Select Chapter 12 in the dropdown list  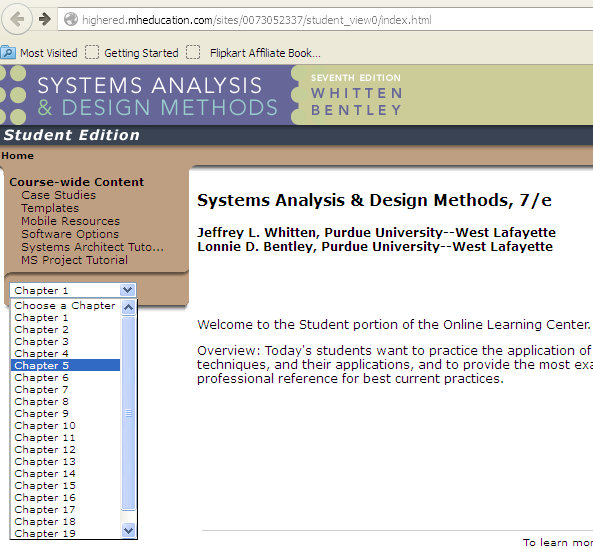pyautogui.click(x=65, y=450)
